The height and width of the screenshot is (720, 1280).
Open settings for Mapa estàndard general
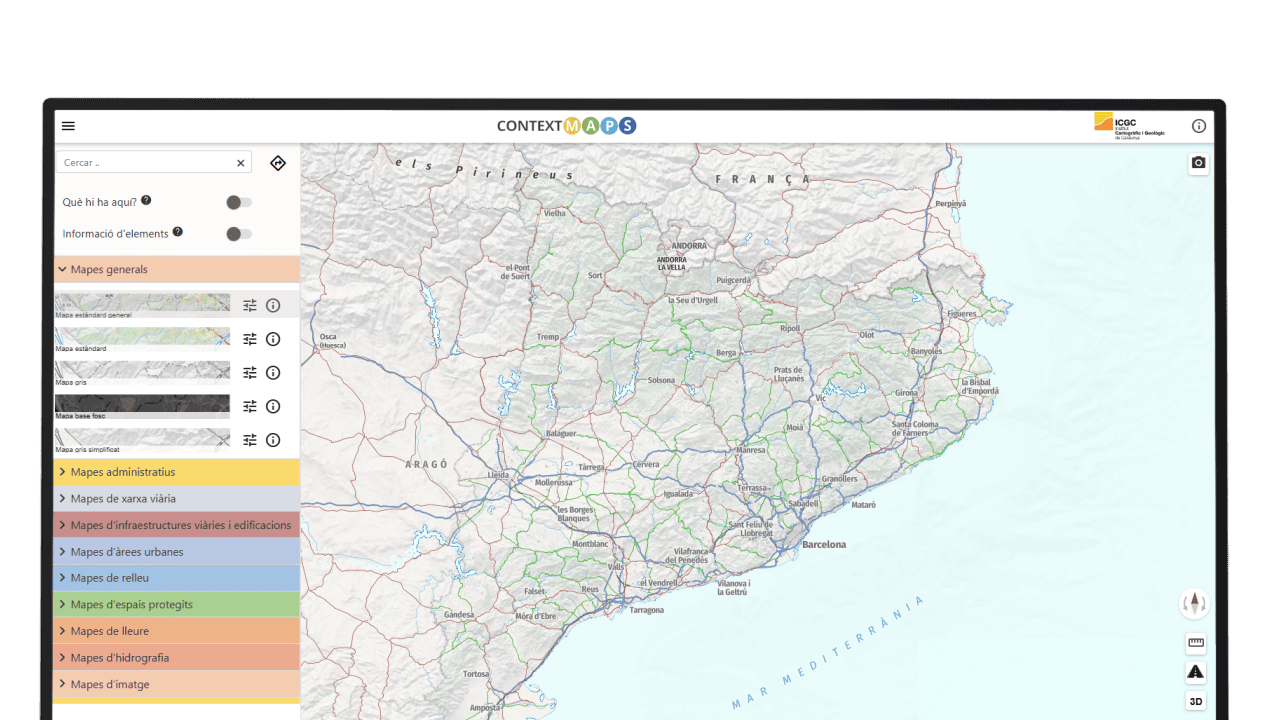pos(250,305)
